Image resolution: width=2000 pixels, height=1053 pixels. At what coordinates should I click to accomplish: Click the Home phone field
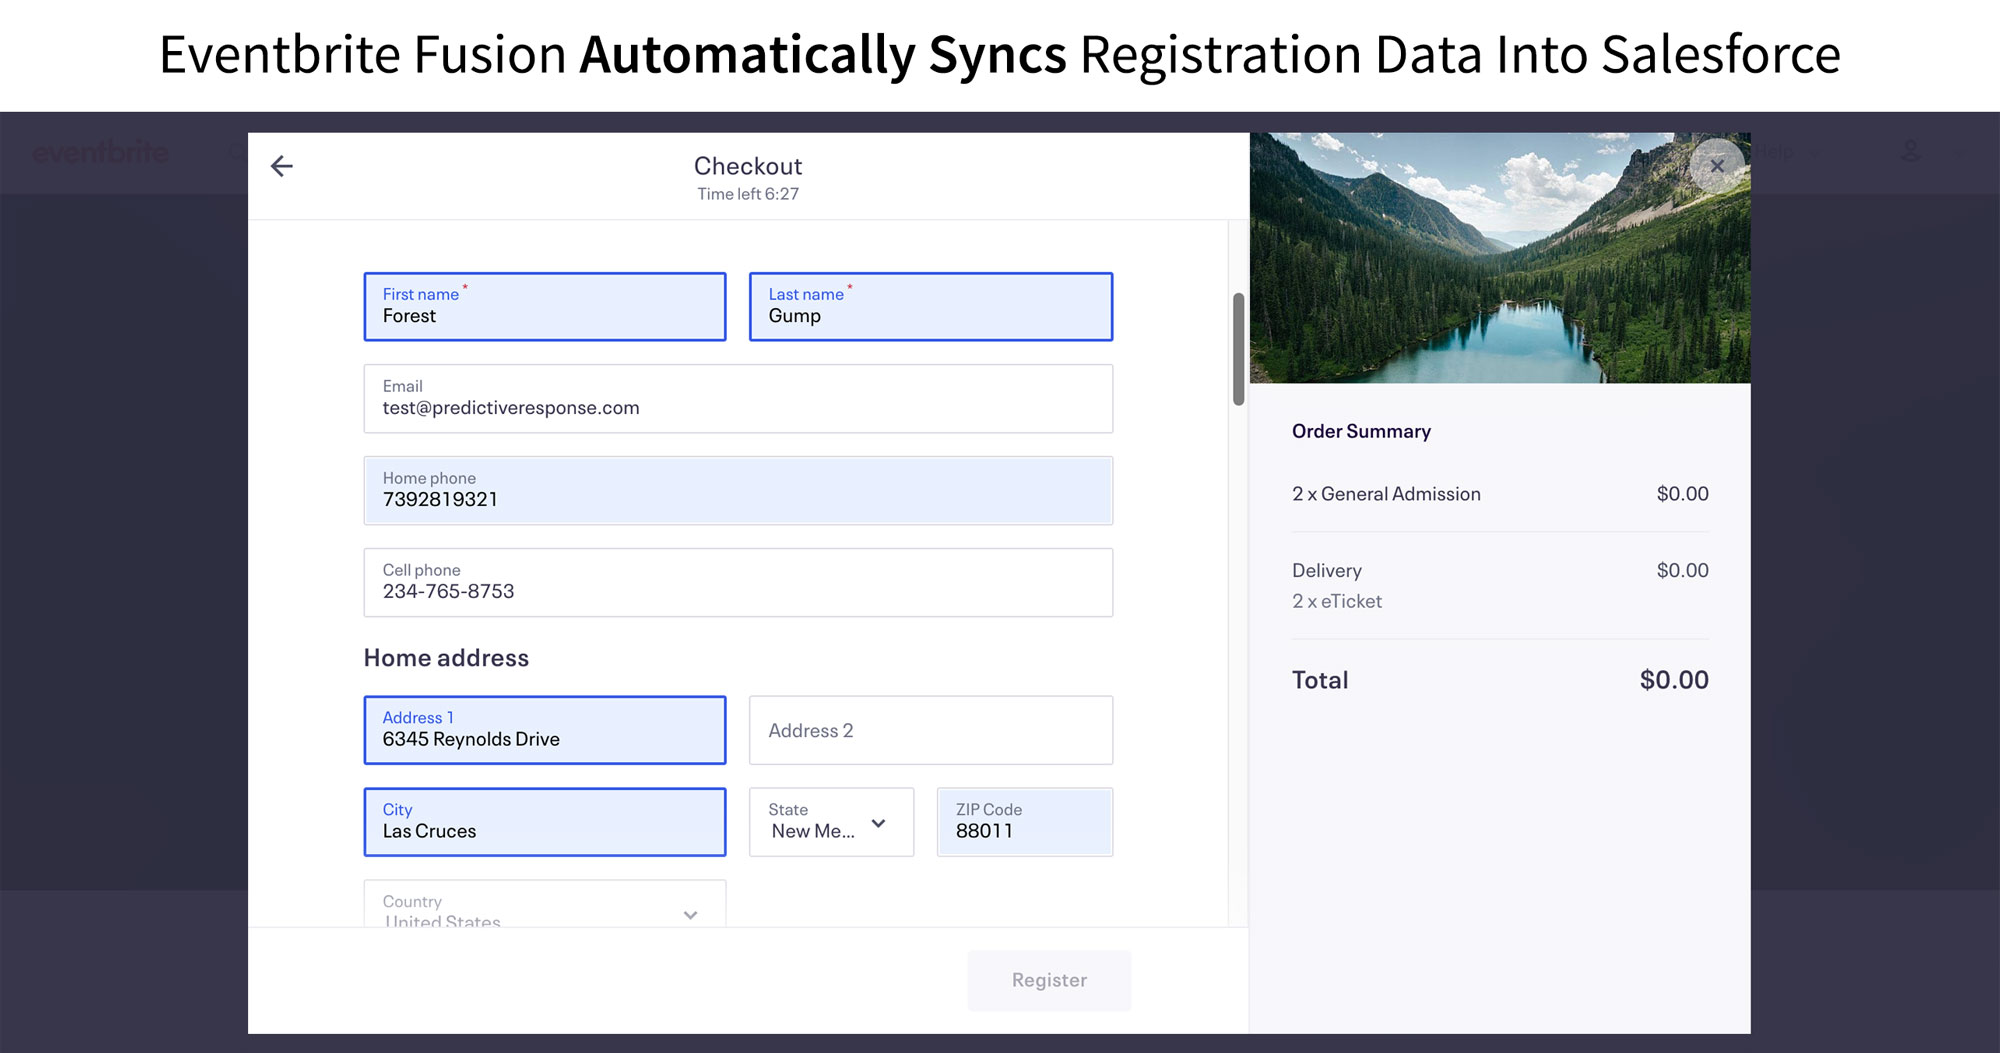(x=738, y=490)
